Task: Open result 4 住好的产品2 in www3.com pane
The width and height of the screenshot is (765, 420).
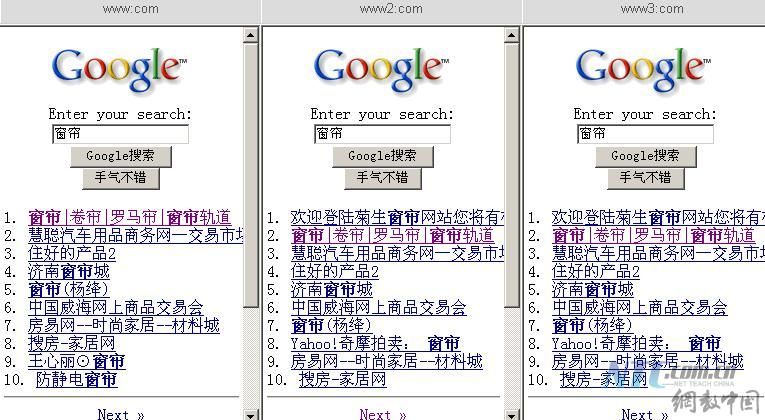Action: pos(596,272)
